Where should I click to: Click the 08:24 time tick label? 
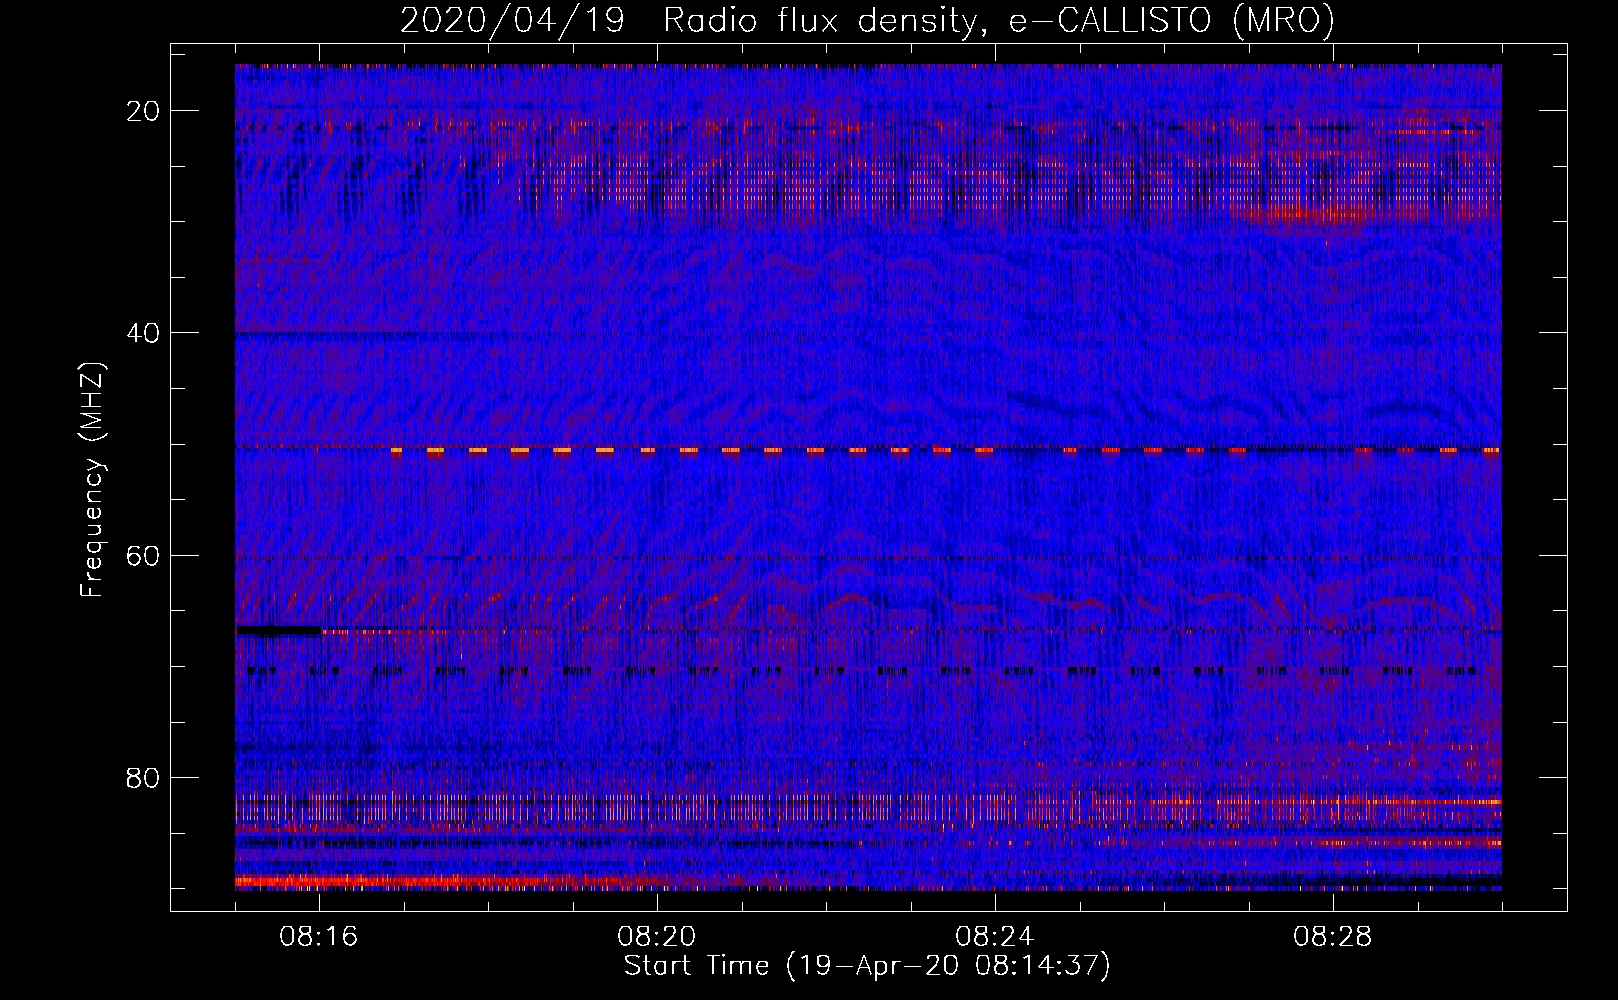tap(995, 936)
